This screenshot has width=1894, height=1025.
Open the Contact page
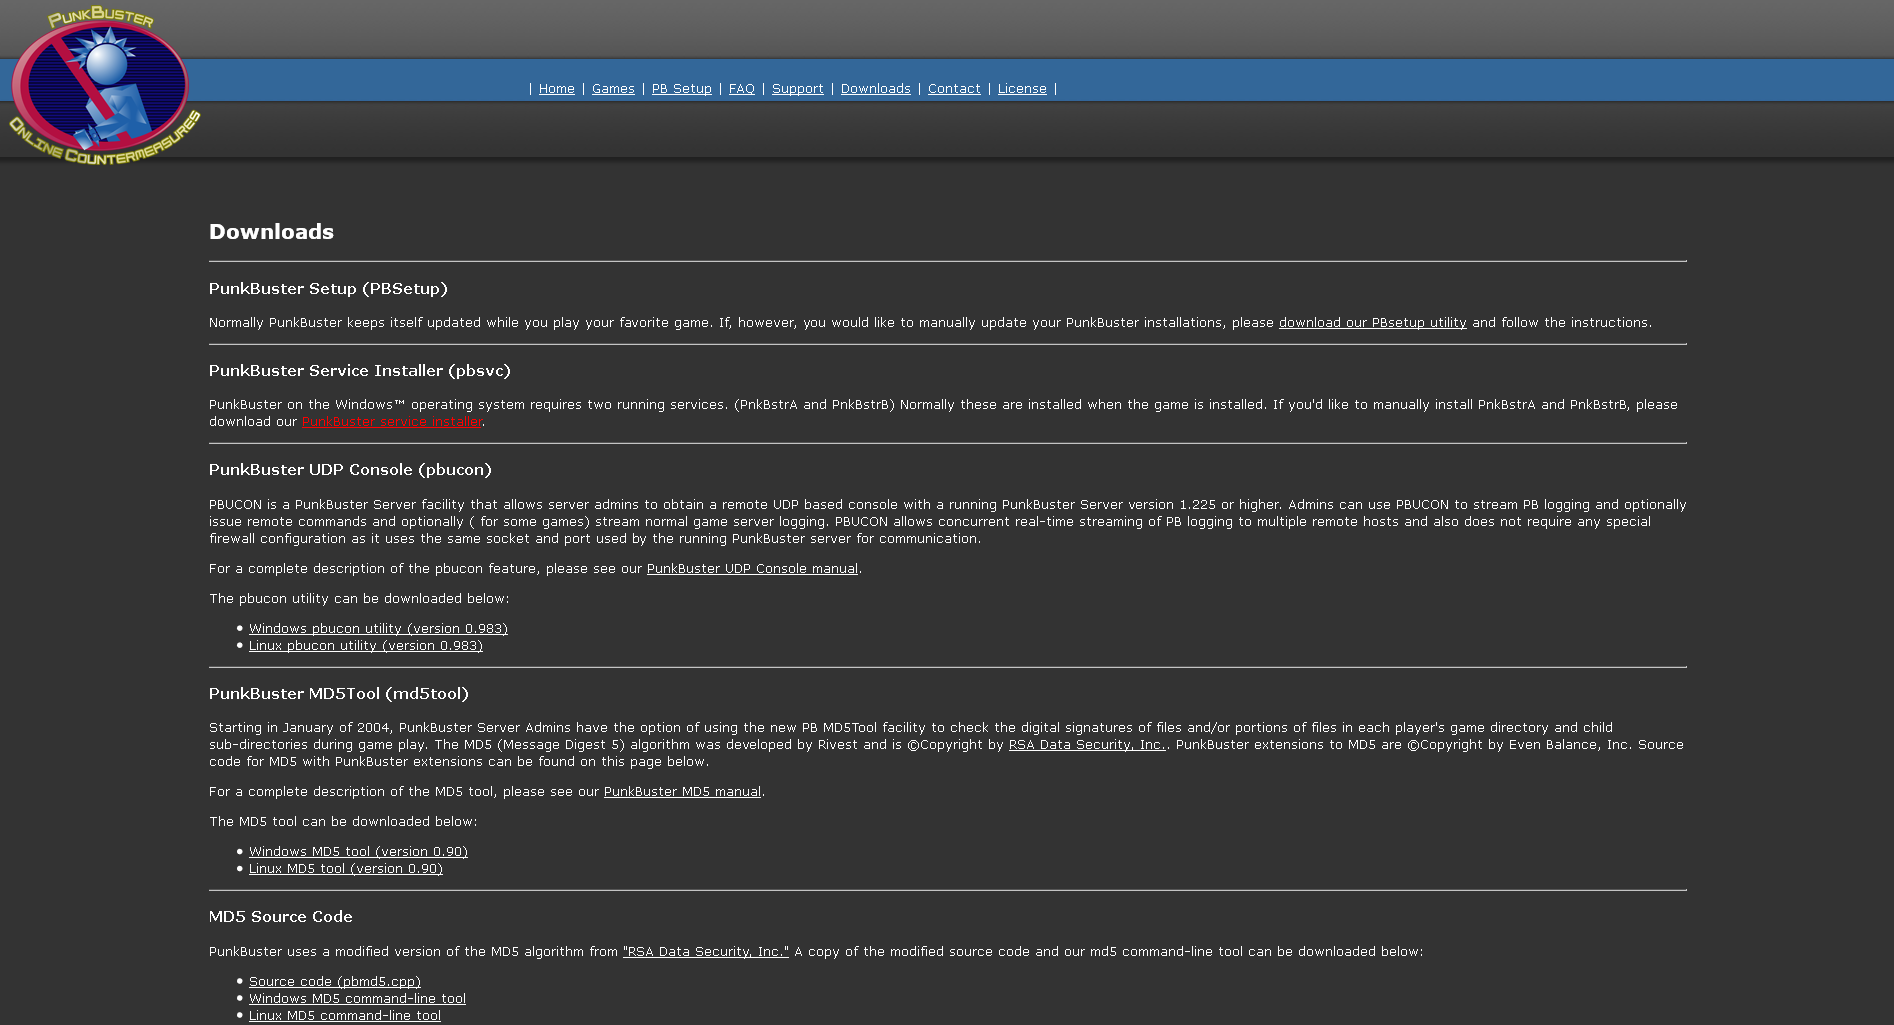tap(954, 89)
